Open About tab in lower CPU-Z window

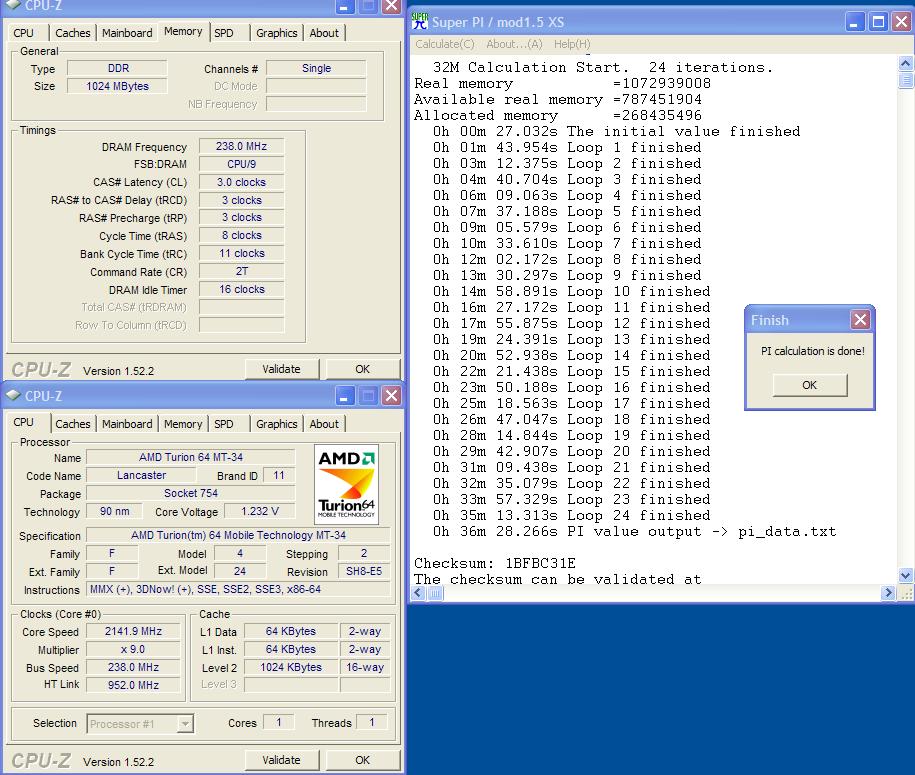(x=324, y=424)
